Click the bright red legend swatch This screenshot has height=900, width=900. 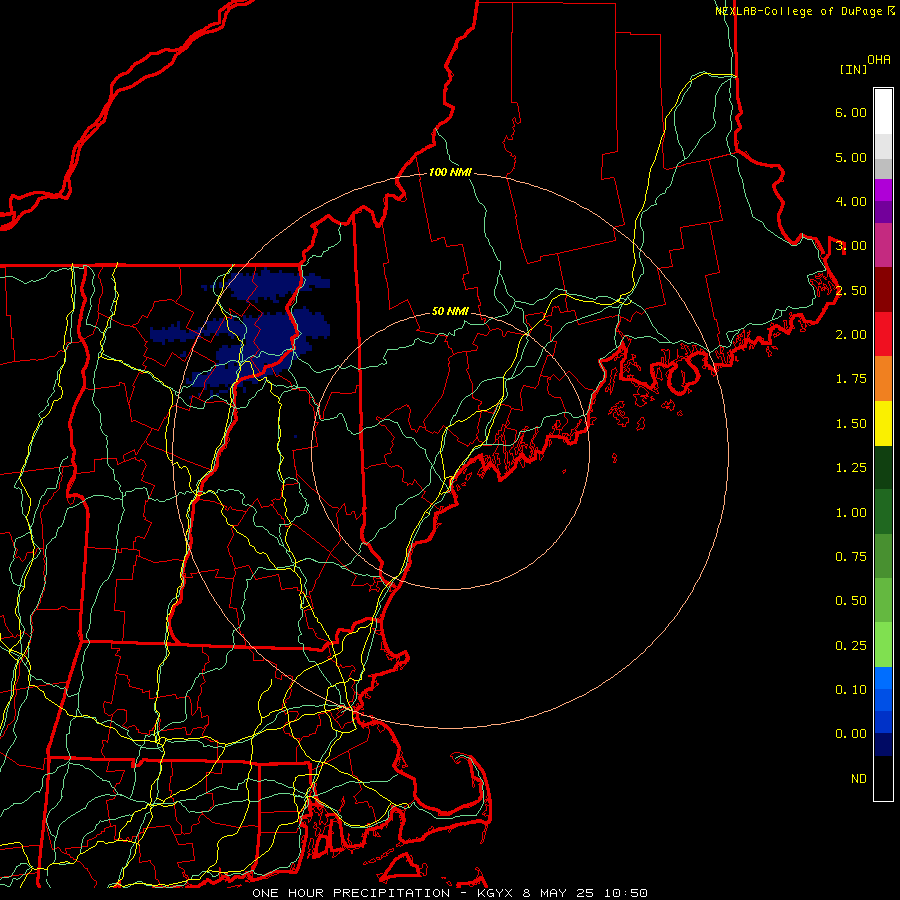pos(883,334)
